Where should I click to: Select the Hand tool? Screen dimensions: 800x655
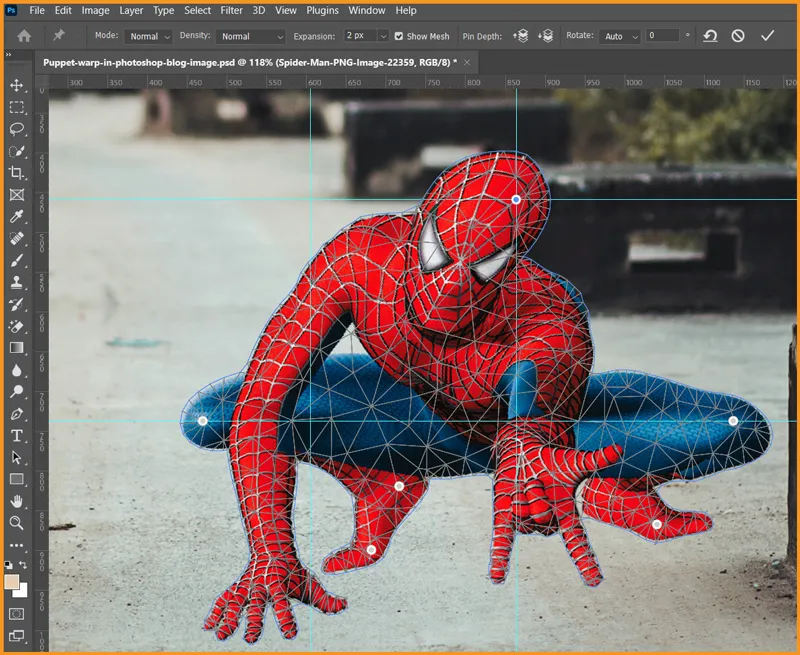(x=17, y=501)
